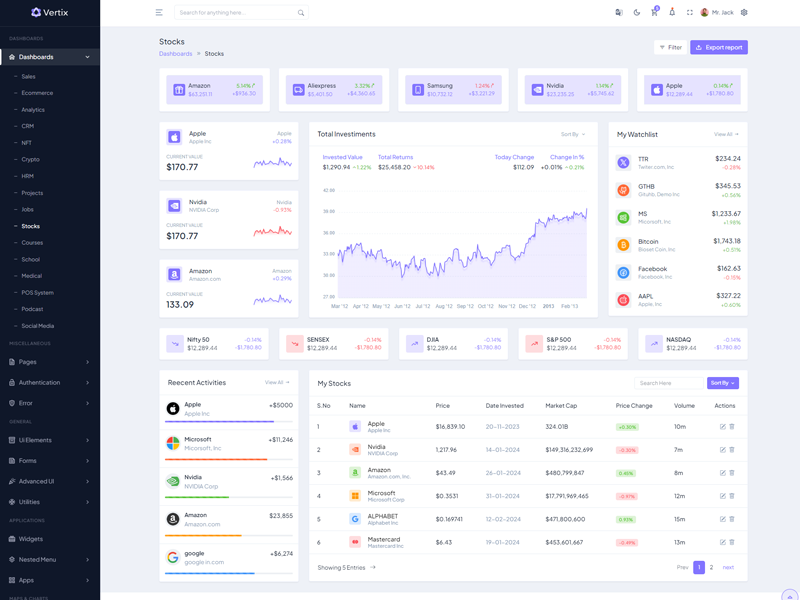The width and height of the screenshot is (800, 600).
Task: Click the Export report button
Action: [719, 47]
